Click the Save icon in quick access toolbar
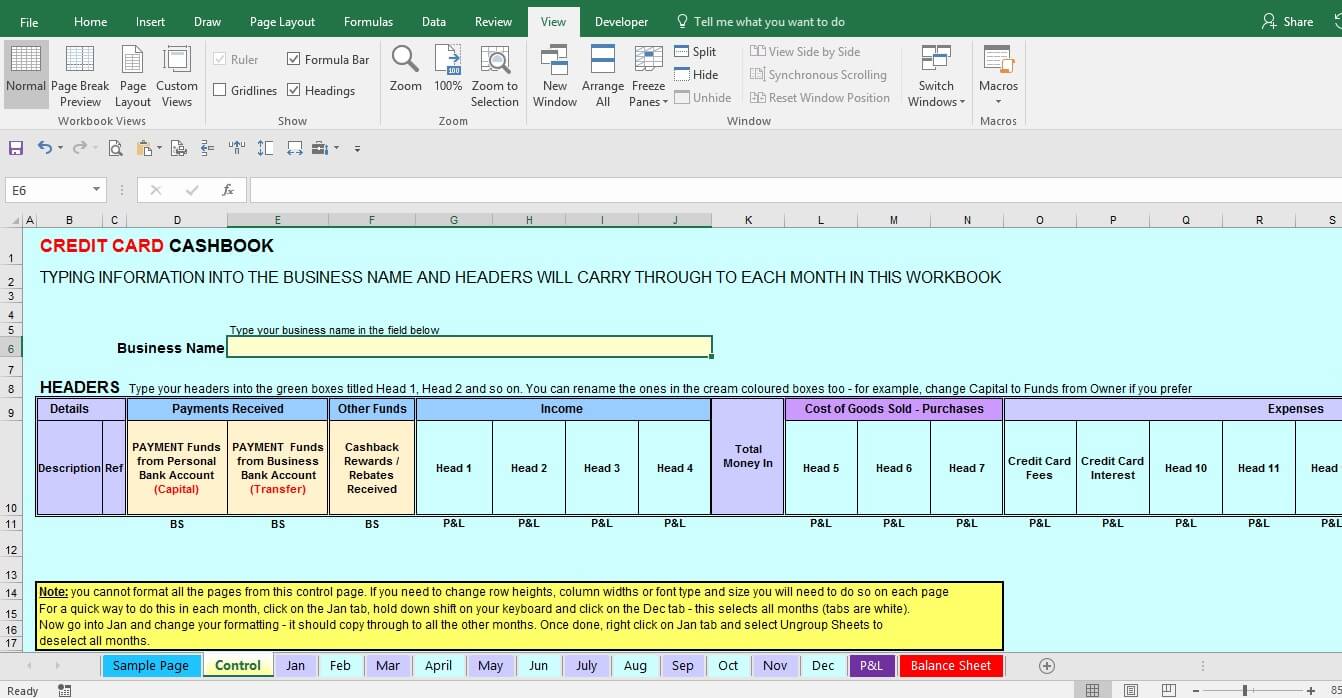The height and width of the screenshot is (698, 1342). [16, 148]
